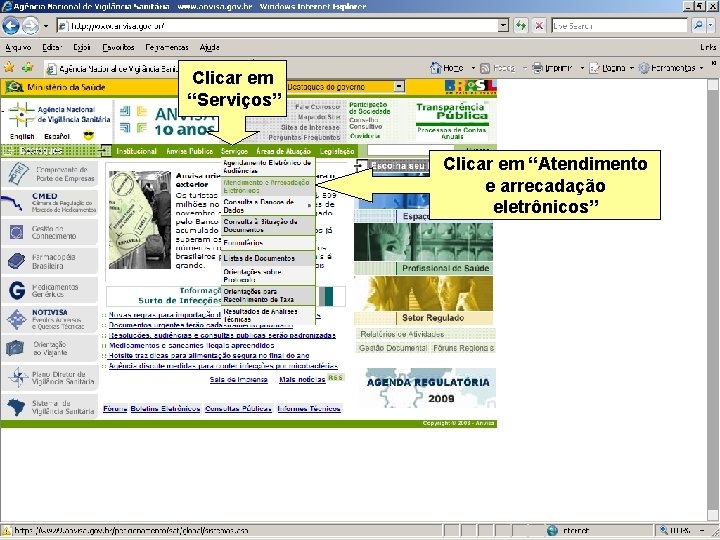Click the status bar Internet zone globe icon

click(552, 531)
